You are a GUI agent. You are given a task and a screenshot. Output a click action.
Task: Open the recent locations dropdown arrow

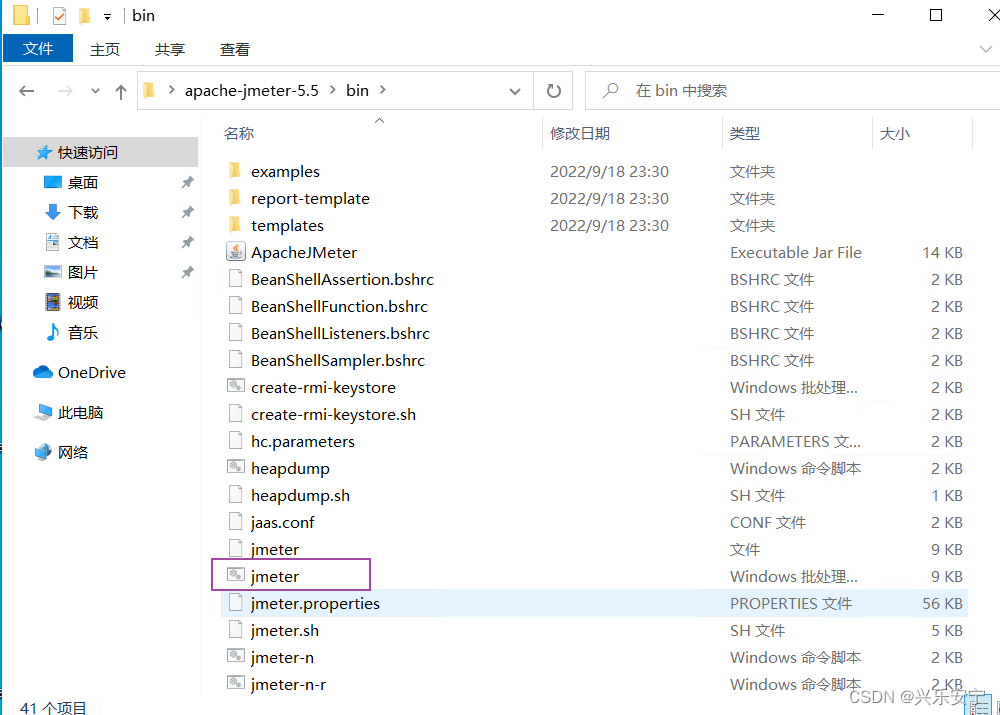pyautogui.click(x=95, y=91)
